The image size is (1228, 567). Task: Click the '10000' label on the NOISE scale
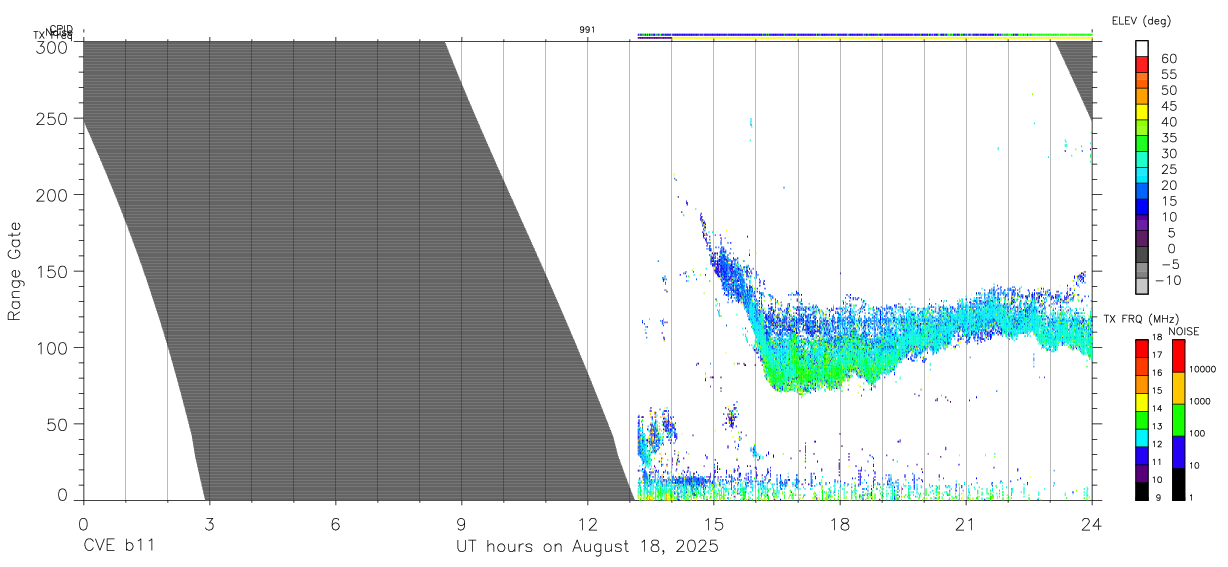(1201, 369)
